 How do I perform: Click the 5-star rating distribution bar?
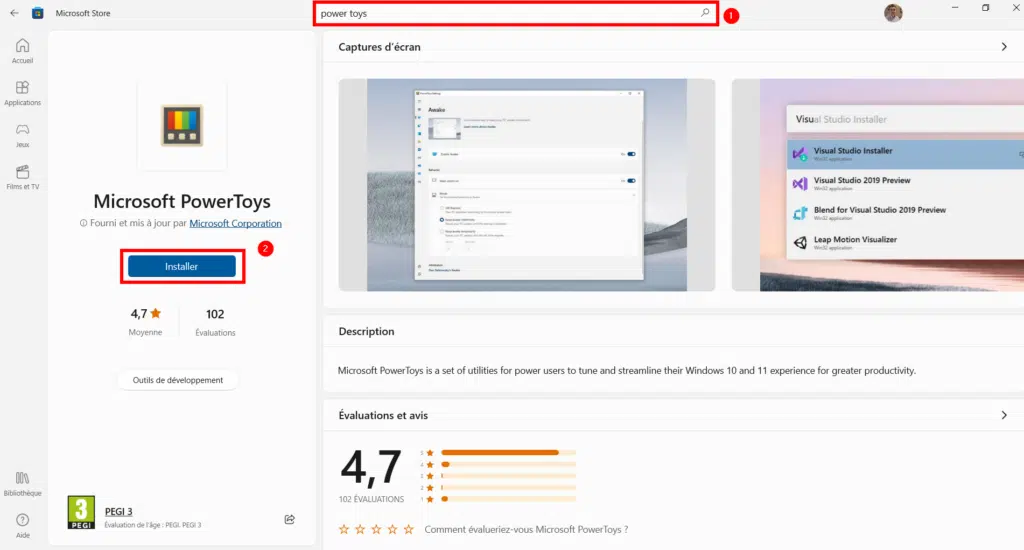tap(509, 453)
